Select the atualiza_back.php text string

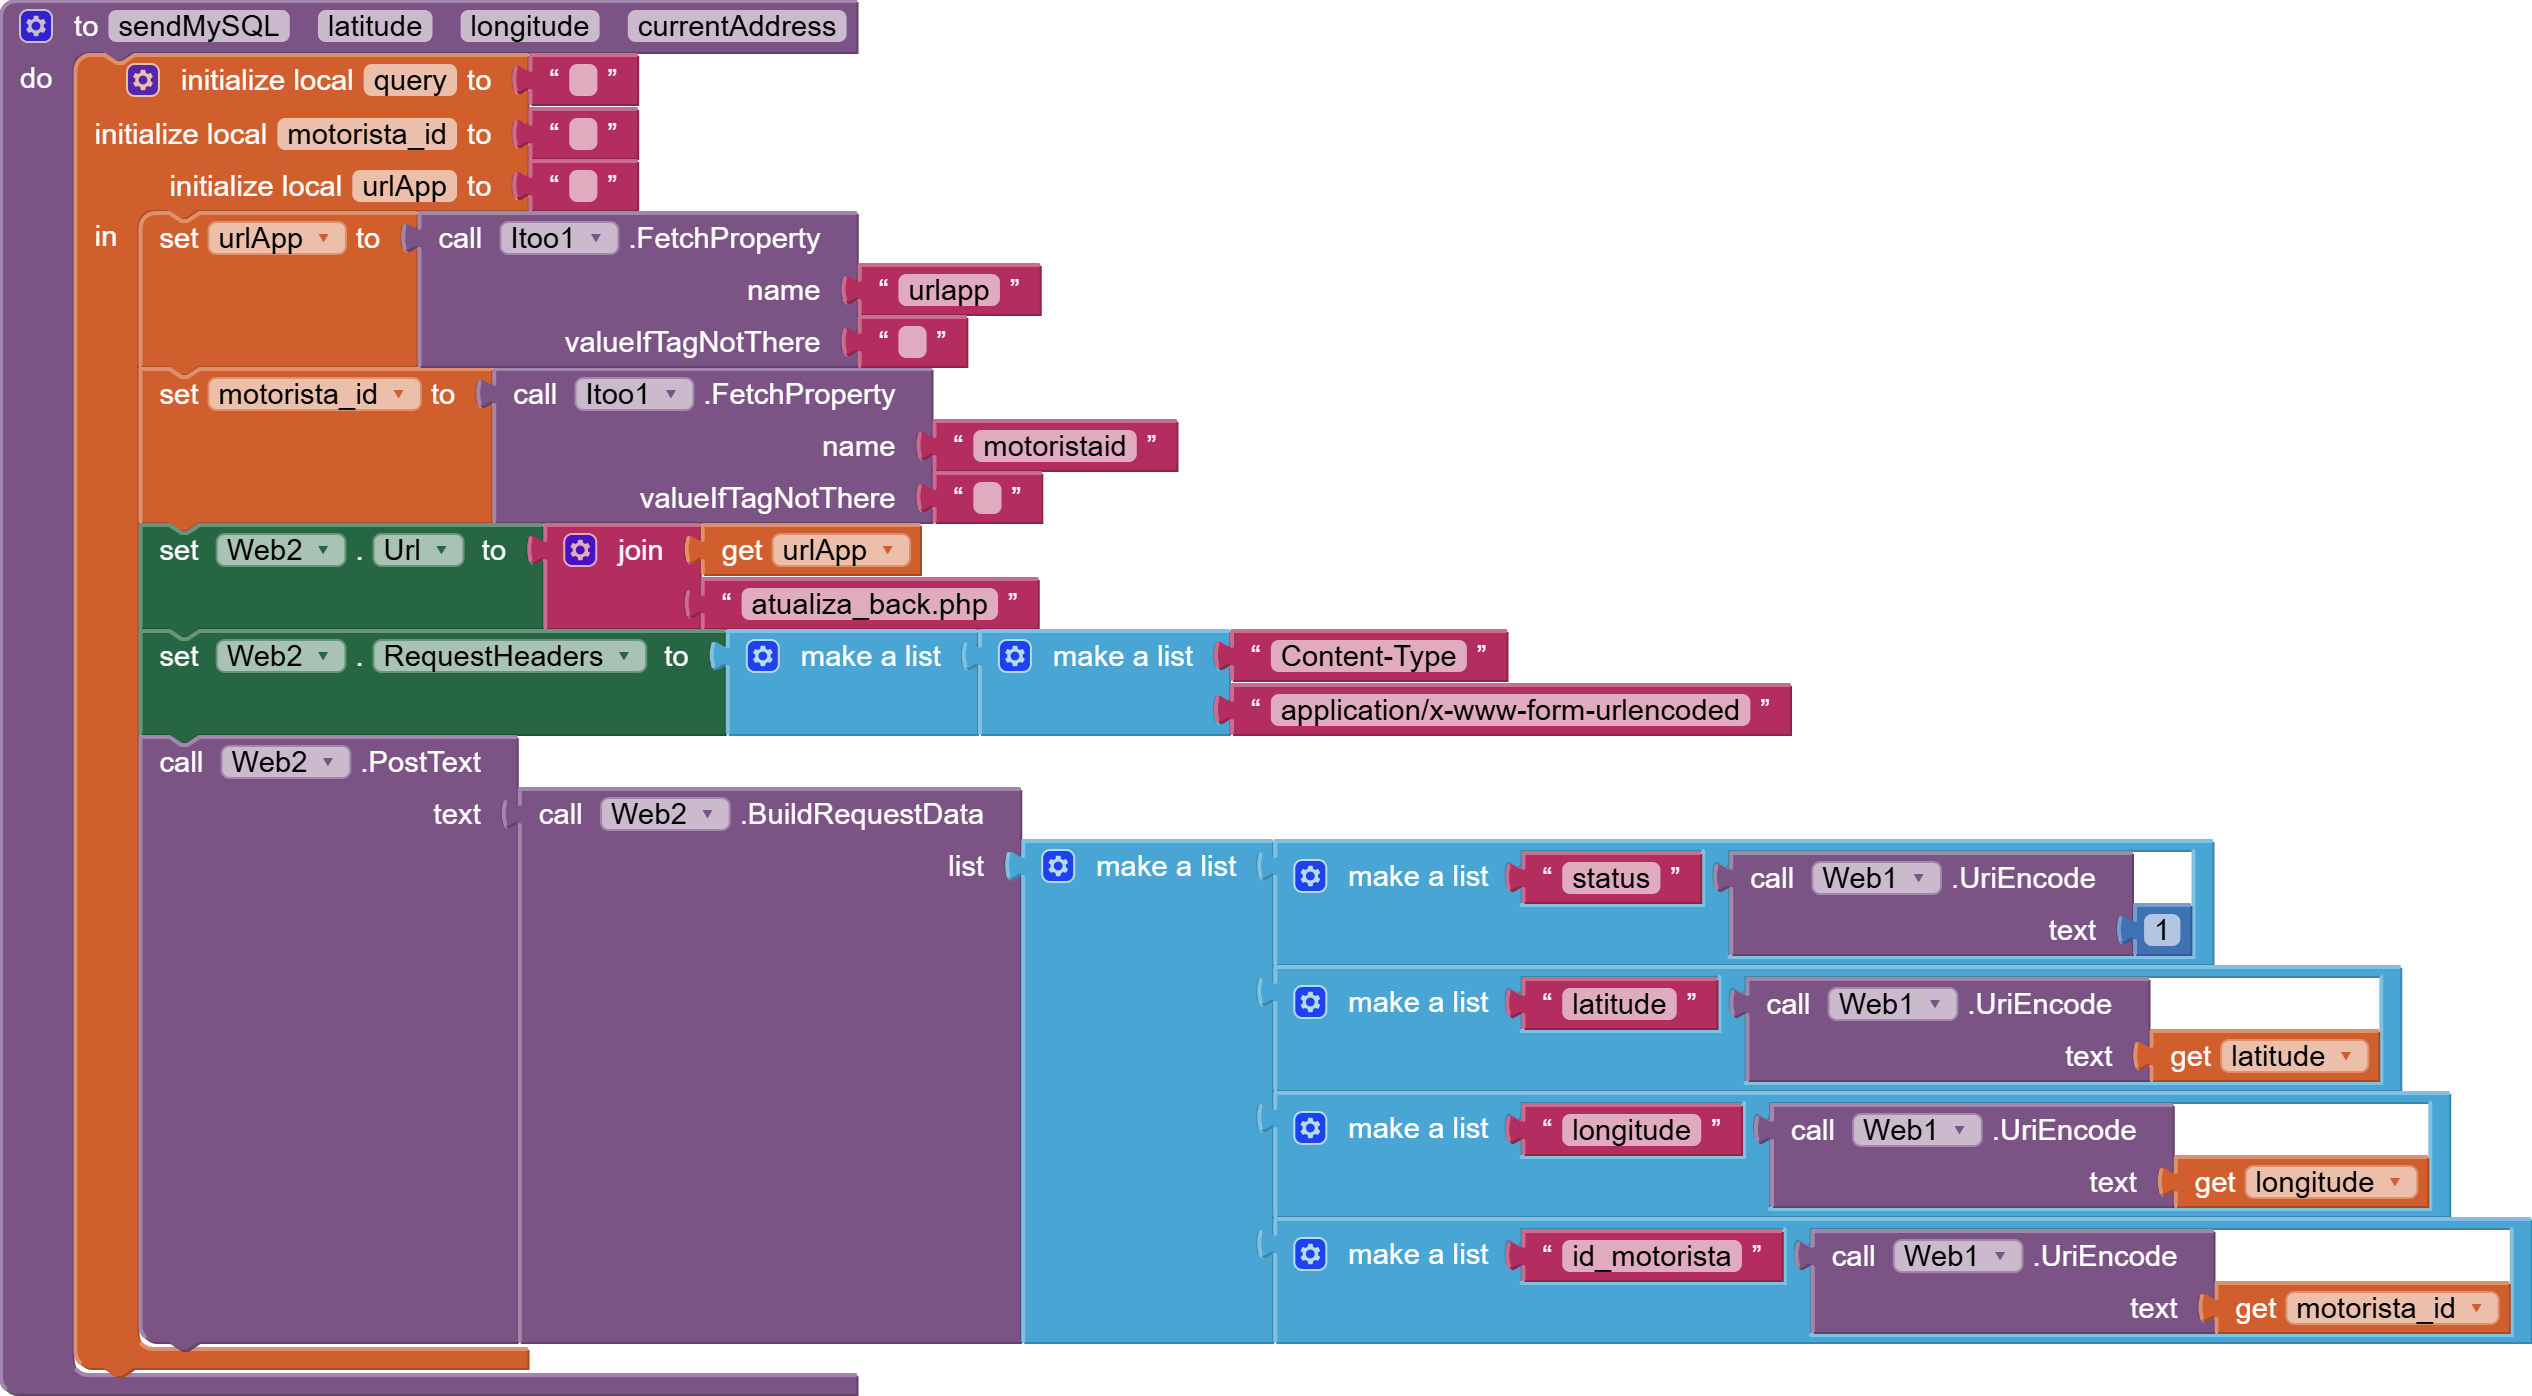pos(868,604)
